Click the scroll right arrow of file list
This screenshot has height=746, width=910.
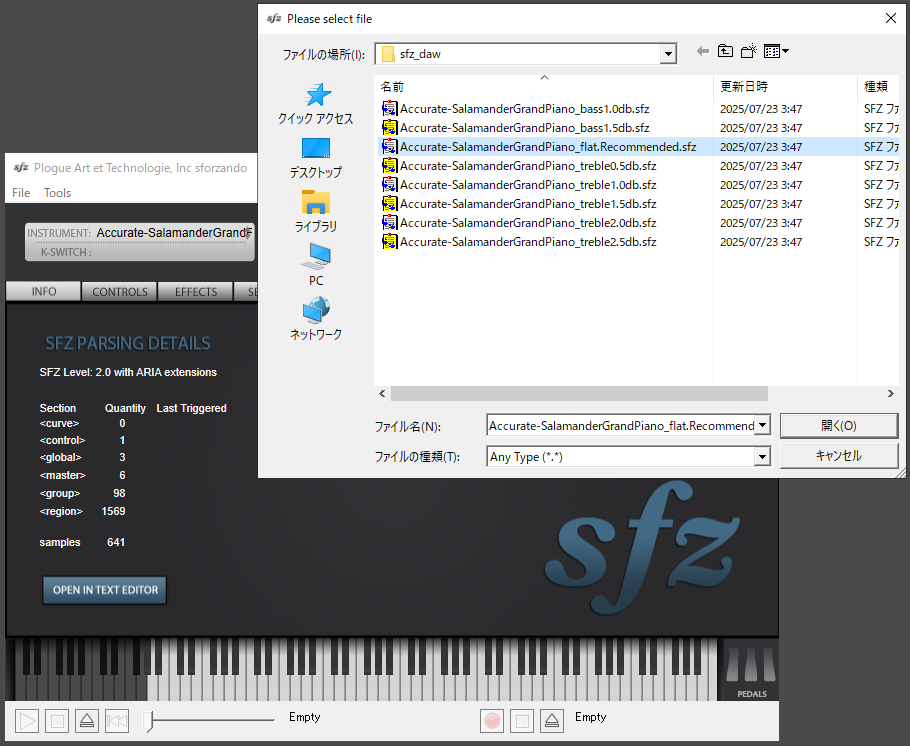tap(890, 394)
